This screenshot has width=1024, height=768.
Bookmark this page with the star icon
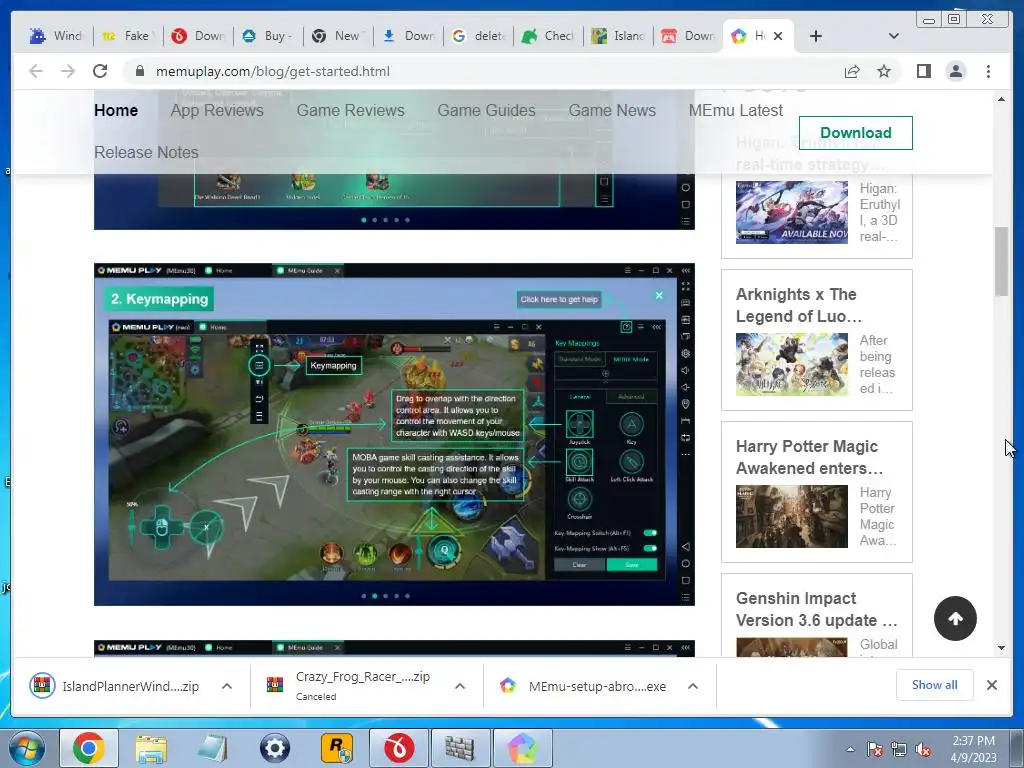884,71
